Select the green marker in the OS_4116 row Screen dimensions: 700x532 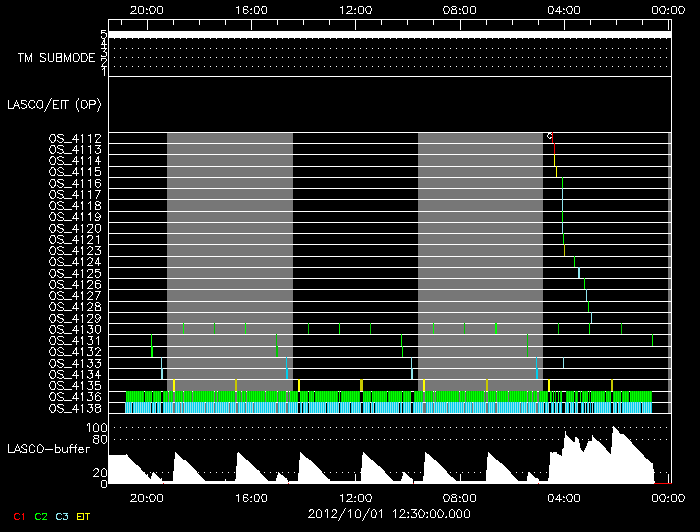[x=562, y=183]
